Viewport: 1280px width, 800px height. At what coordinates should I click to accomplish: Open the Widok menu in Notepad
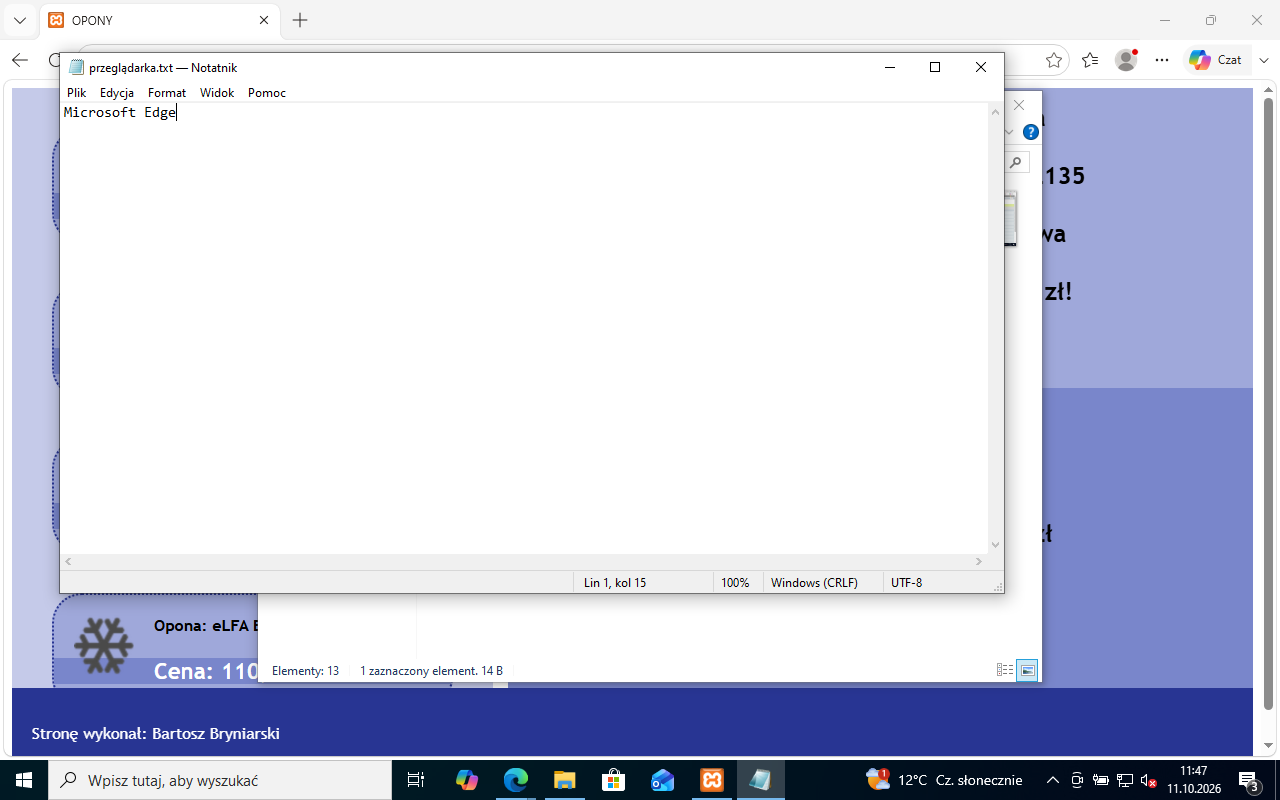217,93
